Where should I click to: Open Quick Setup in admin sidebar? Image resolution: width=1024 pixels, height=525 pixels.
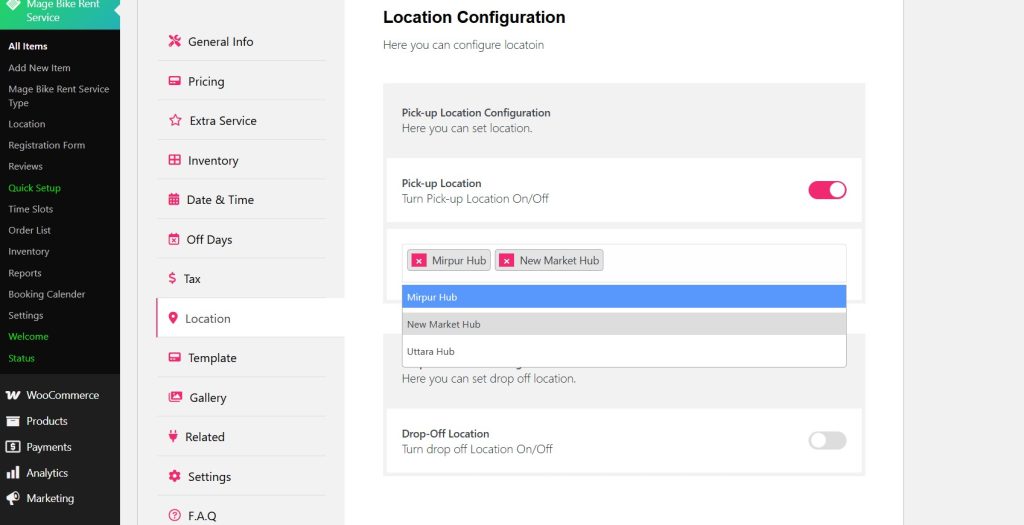[35, 188]
